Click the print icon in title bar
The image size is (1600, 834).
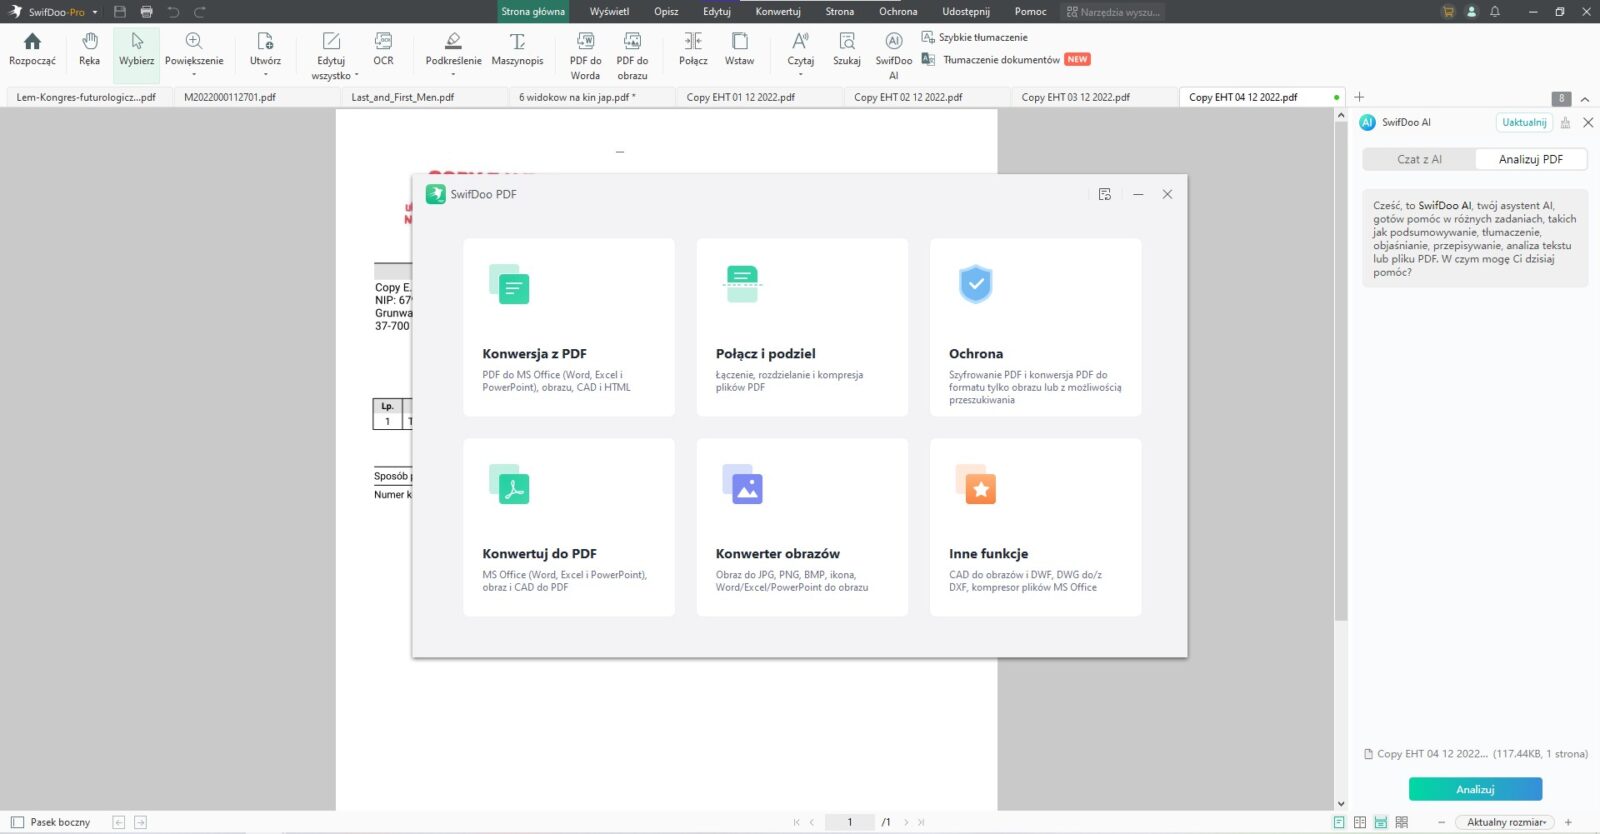point(147,12)
